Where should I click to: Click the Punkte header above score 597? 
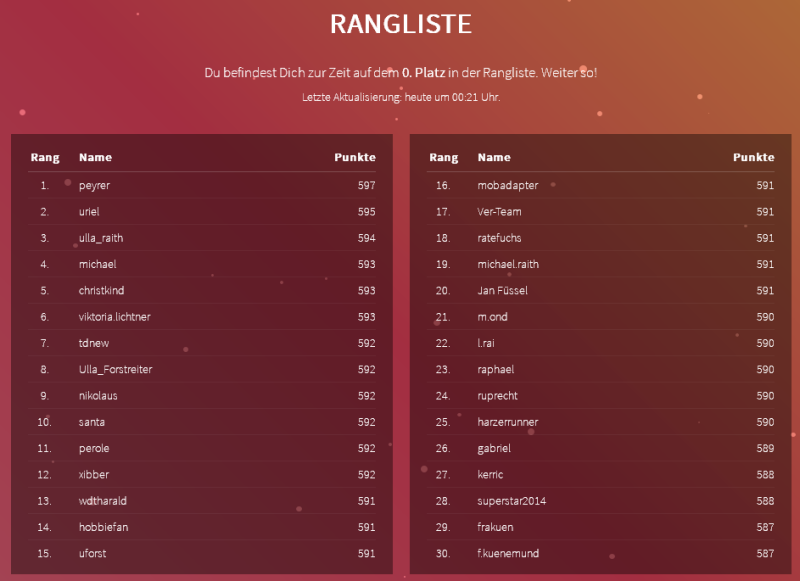[x=355, y=157]
